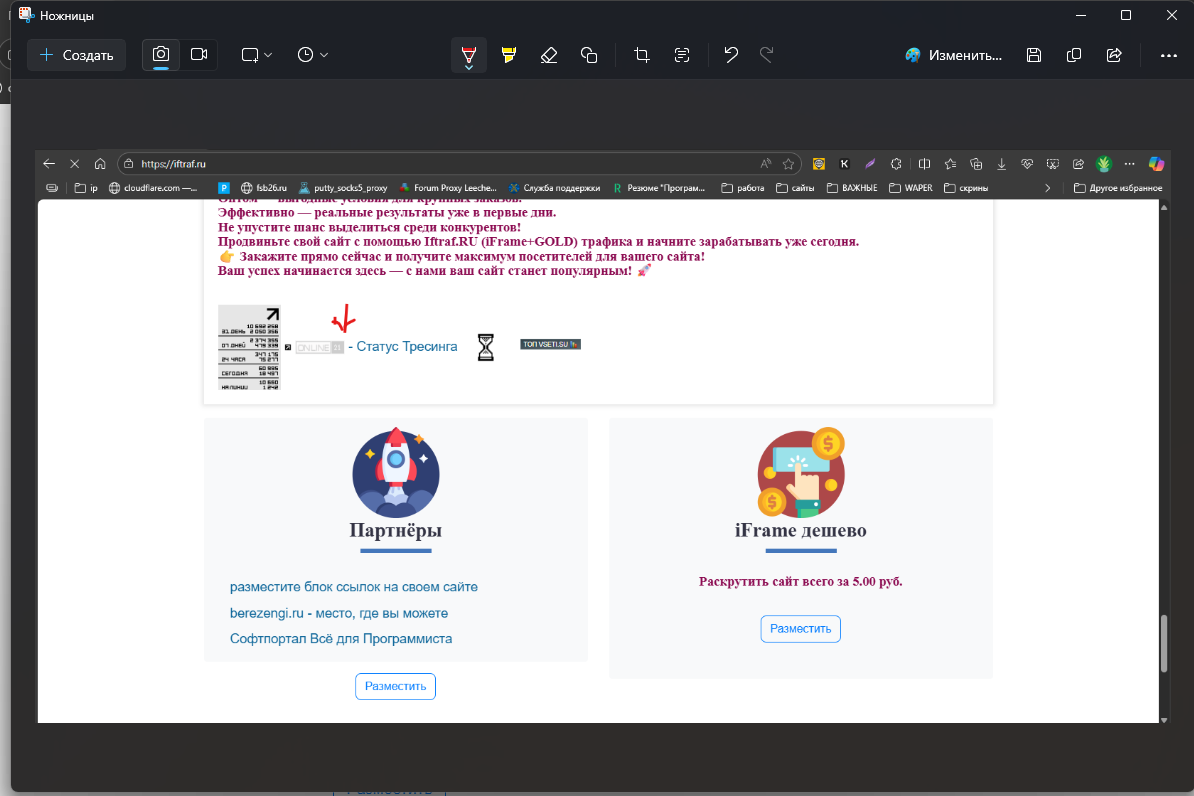1194x796 pixels.
Task: Open the snip shape mode dropdown
Action: coord(257,55)
